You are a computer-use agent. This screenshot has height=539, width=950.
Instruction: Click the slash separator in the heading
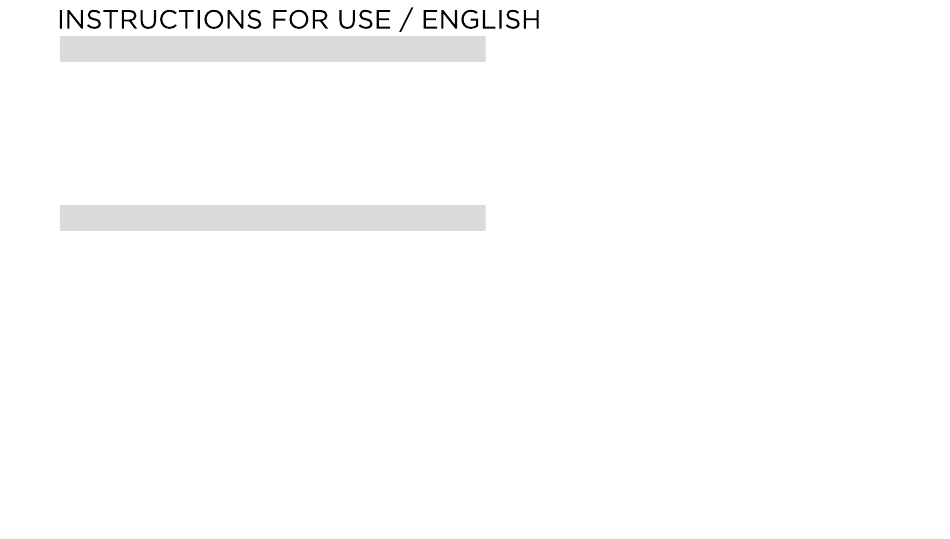(x=406, y=20)
